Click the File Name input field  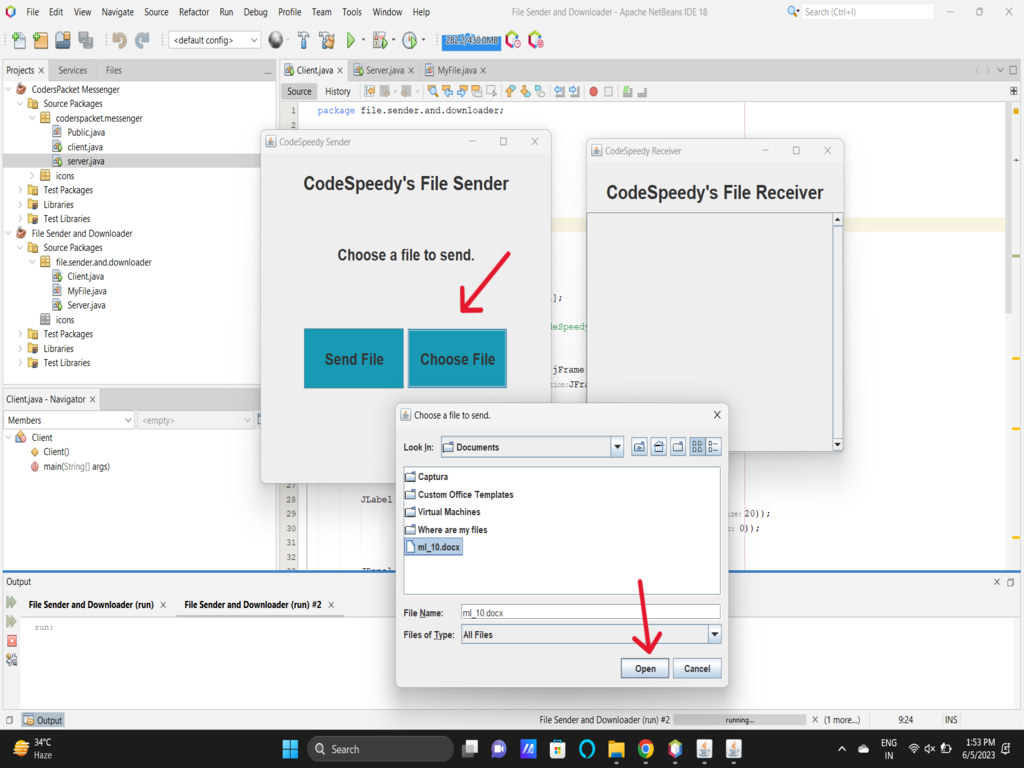point(590,613)
